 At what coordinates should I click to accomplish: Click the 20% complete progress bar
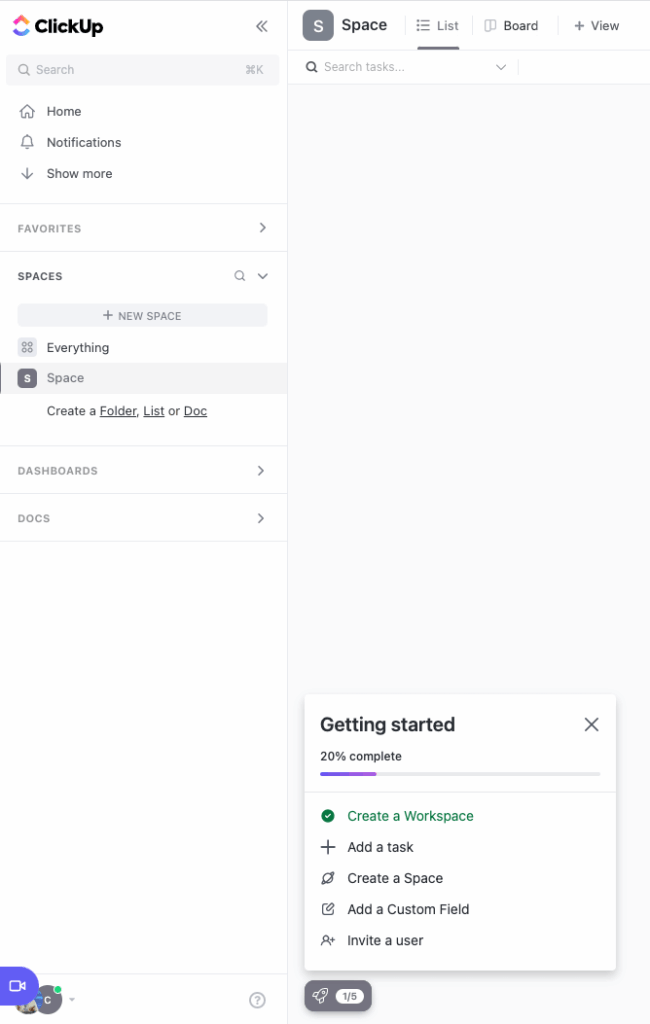(460, 773)
